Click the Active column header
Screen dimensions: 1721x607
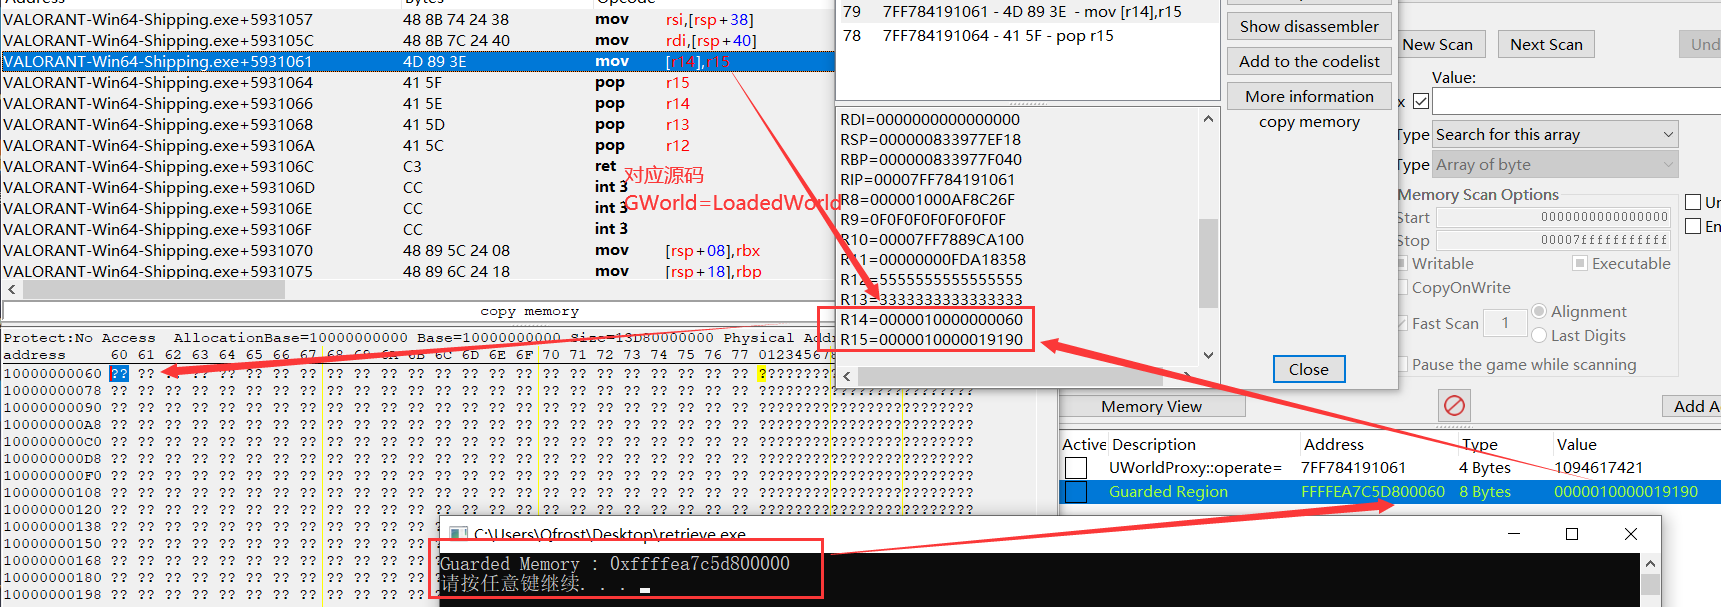click(x=1084, y=444)
